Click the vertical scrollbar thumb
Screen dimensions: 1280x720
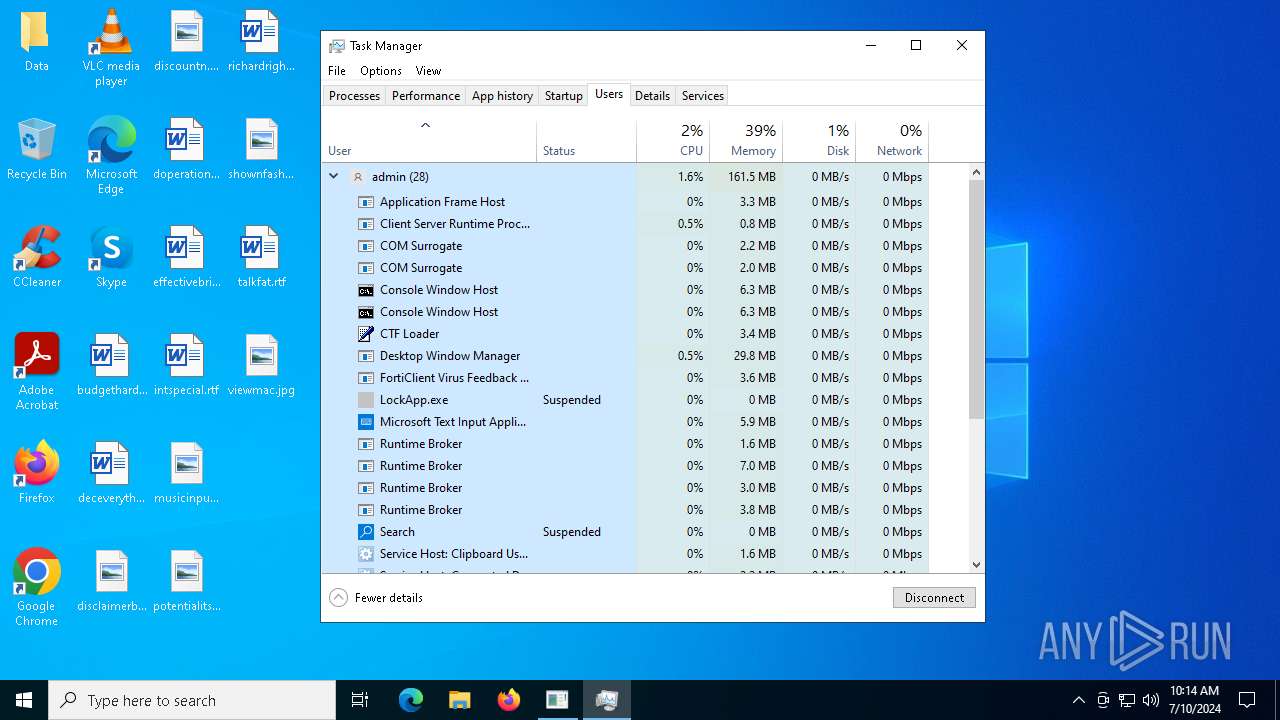(x=977, y=300)
